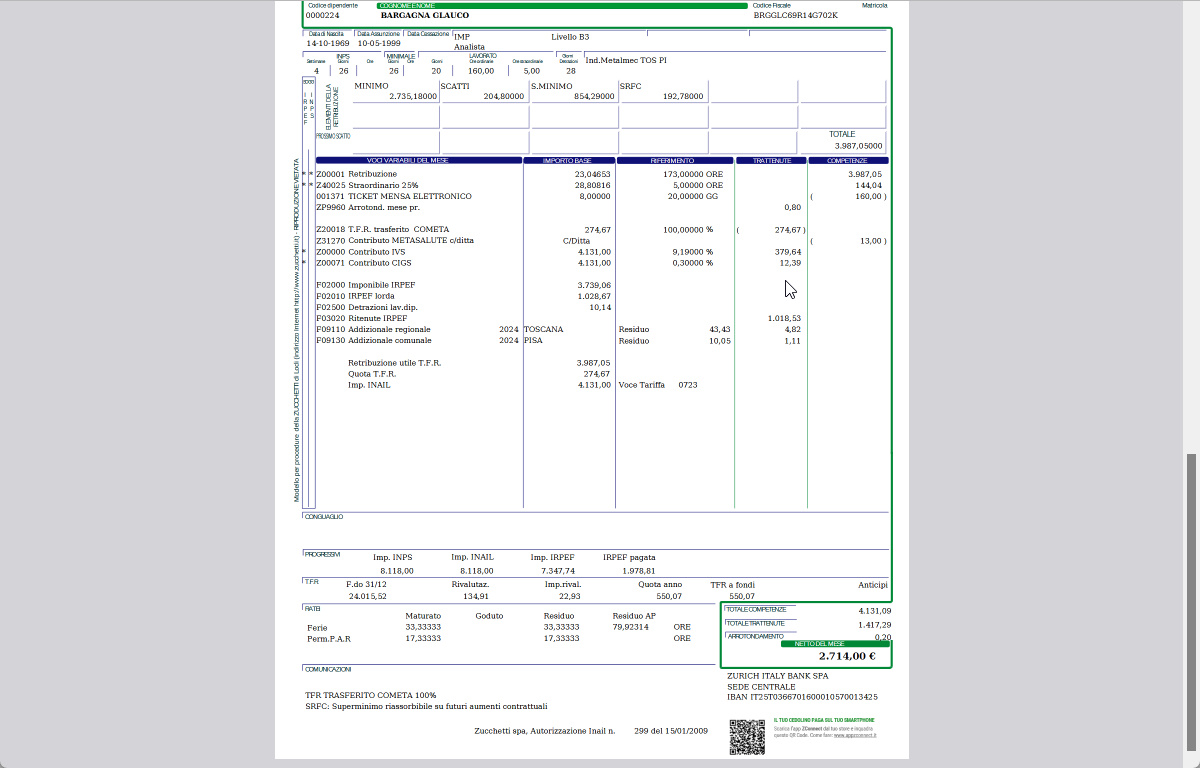Click the IRPEF withholding amount 1.018,53
The width and height of the screenshot is (1200, 768).
(784, 318)
